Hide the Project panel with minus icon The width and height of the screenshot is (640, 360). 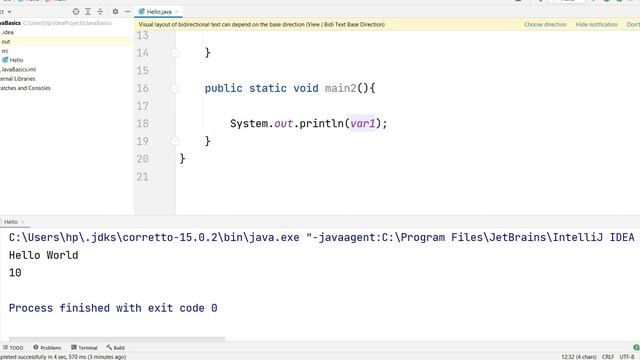[127, 12]
